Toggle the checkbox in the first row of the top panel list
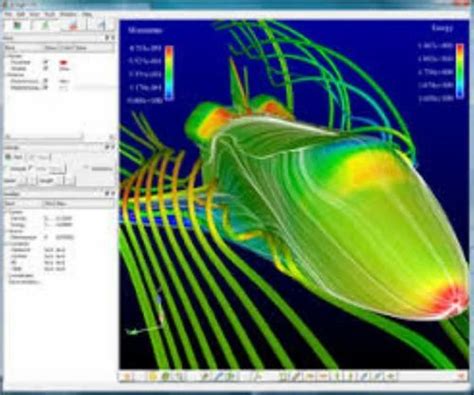The width and height of the screenshot is (474, 395). tap(46, 62)
